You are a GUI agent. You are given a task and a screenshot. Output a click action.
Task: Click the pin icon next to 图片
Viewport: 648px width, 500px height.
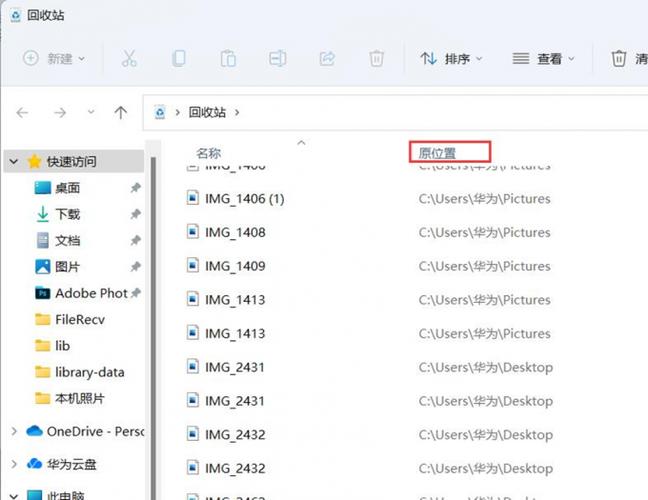tap(136, 267)
